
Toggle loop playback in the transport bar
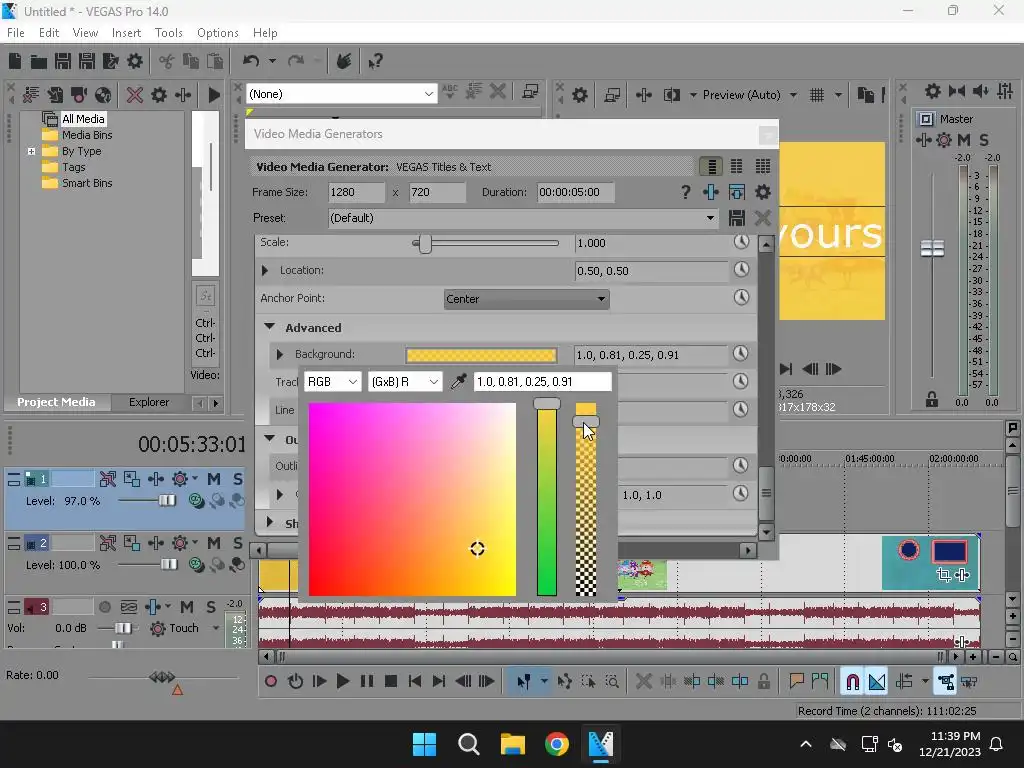coord(295,682)
